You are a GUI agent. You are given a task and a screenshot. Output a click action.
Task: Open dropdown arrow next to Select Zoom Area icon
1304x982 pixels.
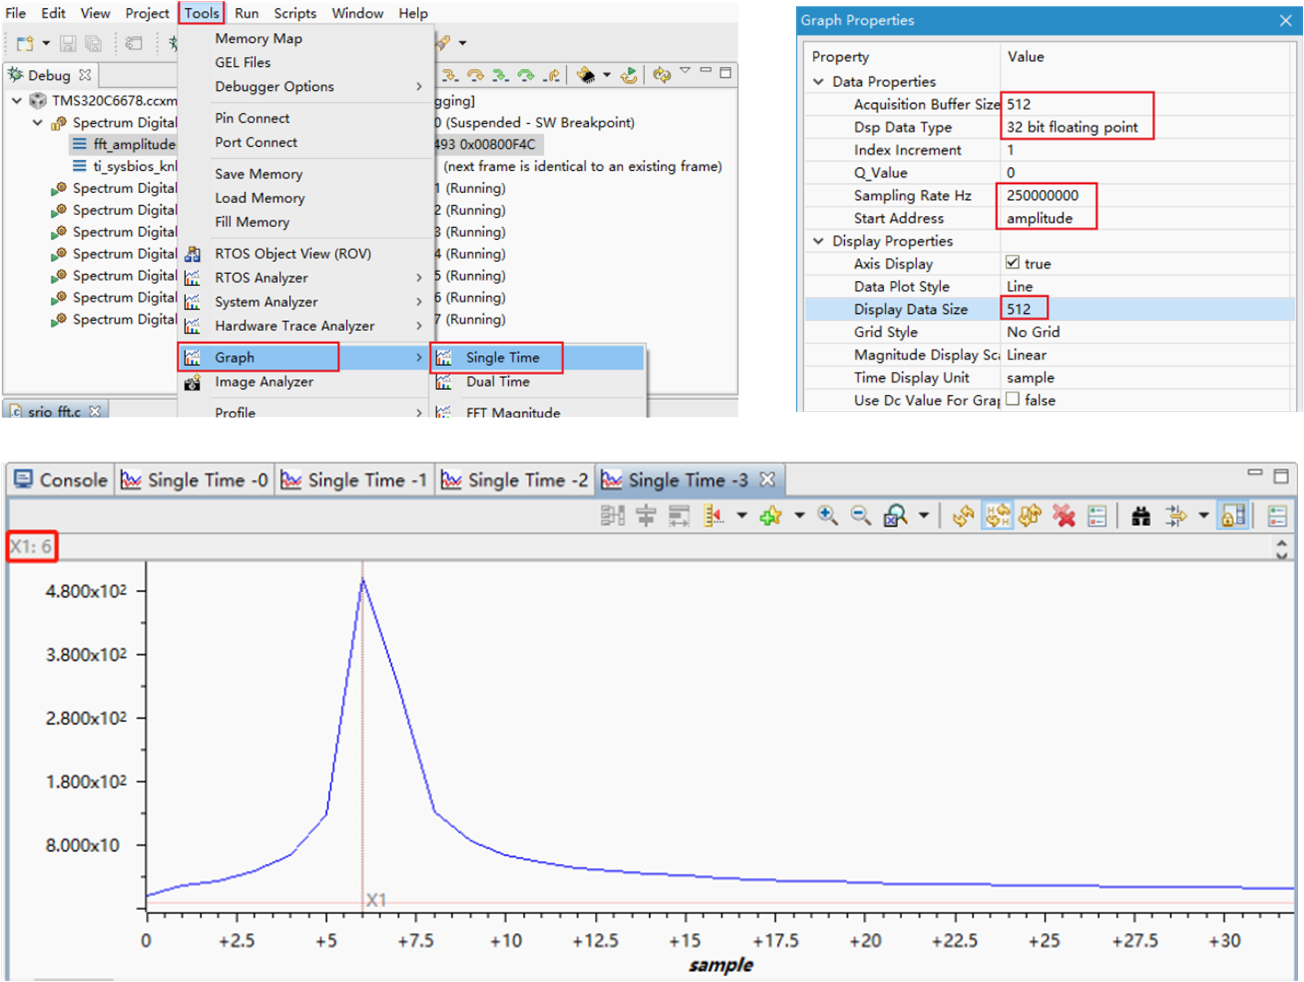tap(923, 516)
